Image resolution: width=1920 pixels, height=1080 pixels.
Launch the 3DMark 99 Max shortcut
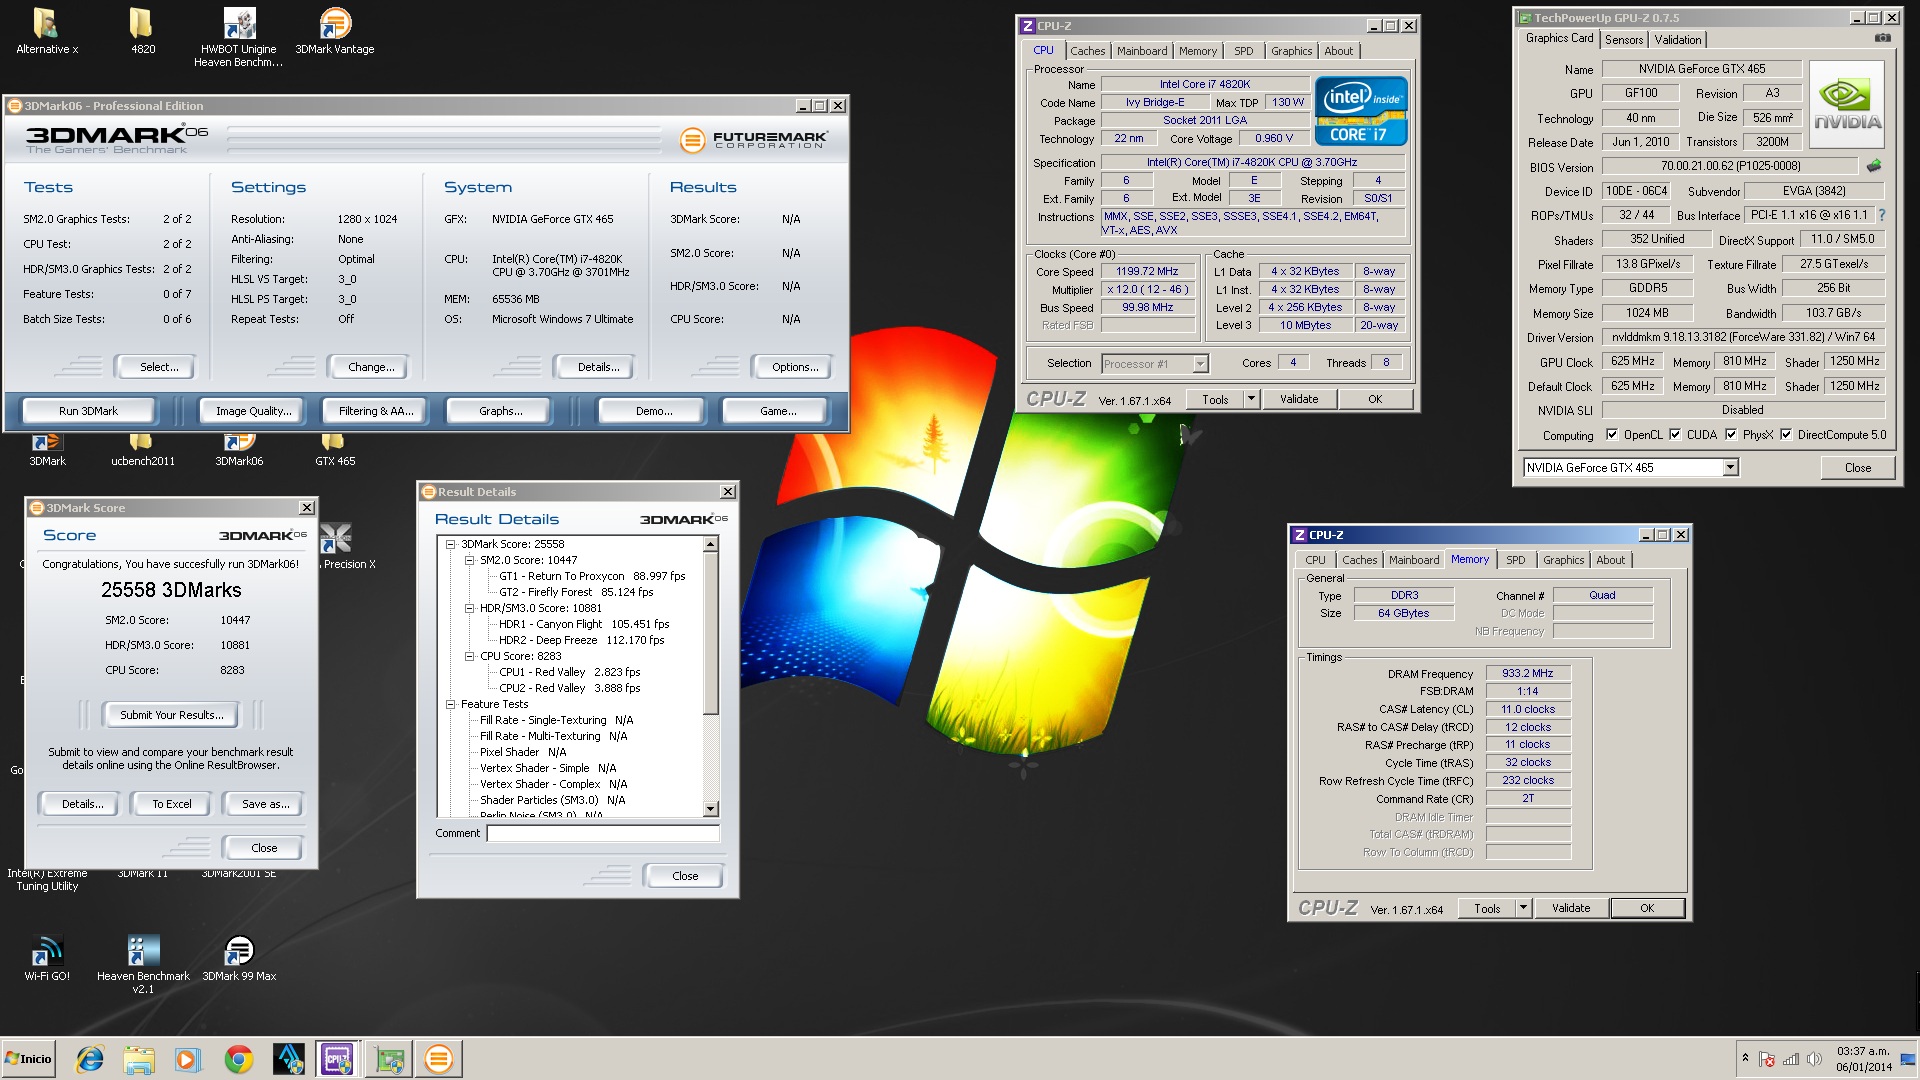click(238, 958)
